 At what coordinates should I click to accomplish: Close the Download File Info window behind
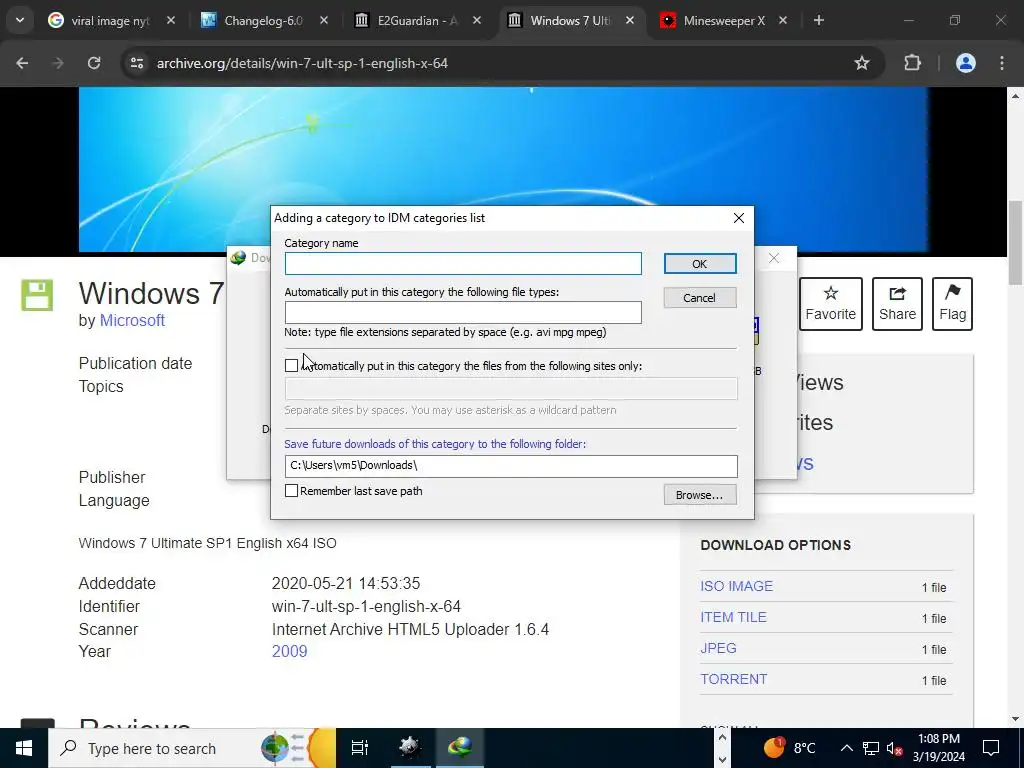coord(774,258)
